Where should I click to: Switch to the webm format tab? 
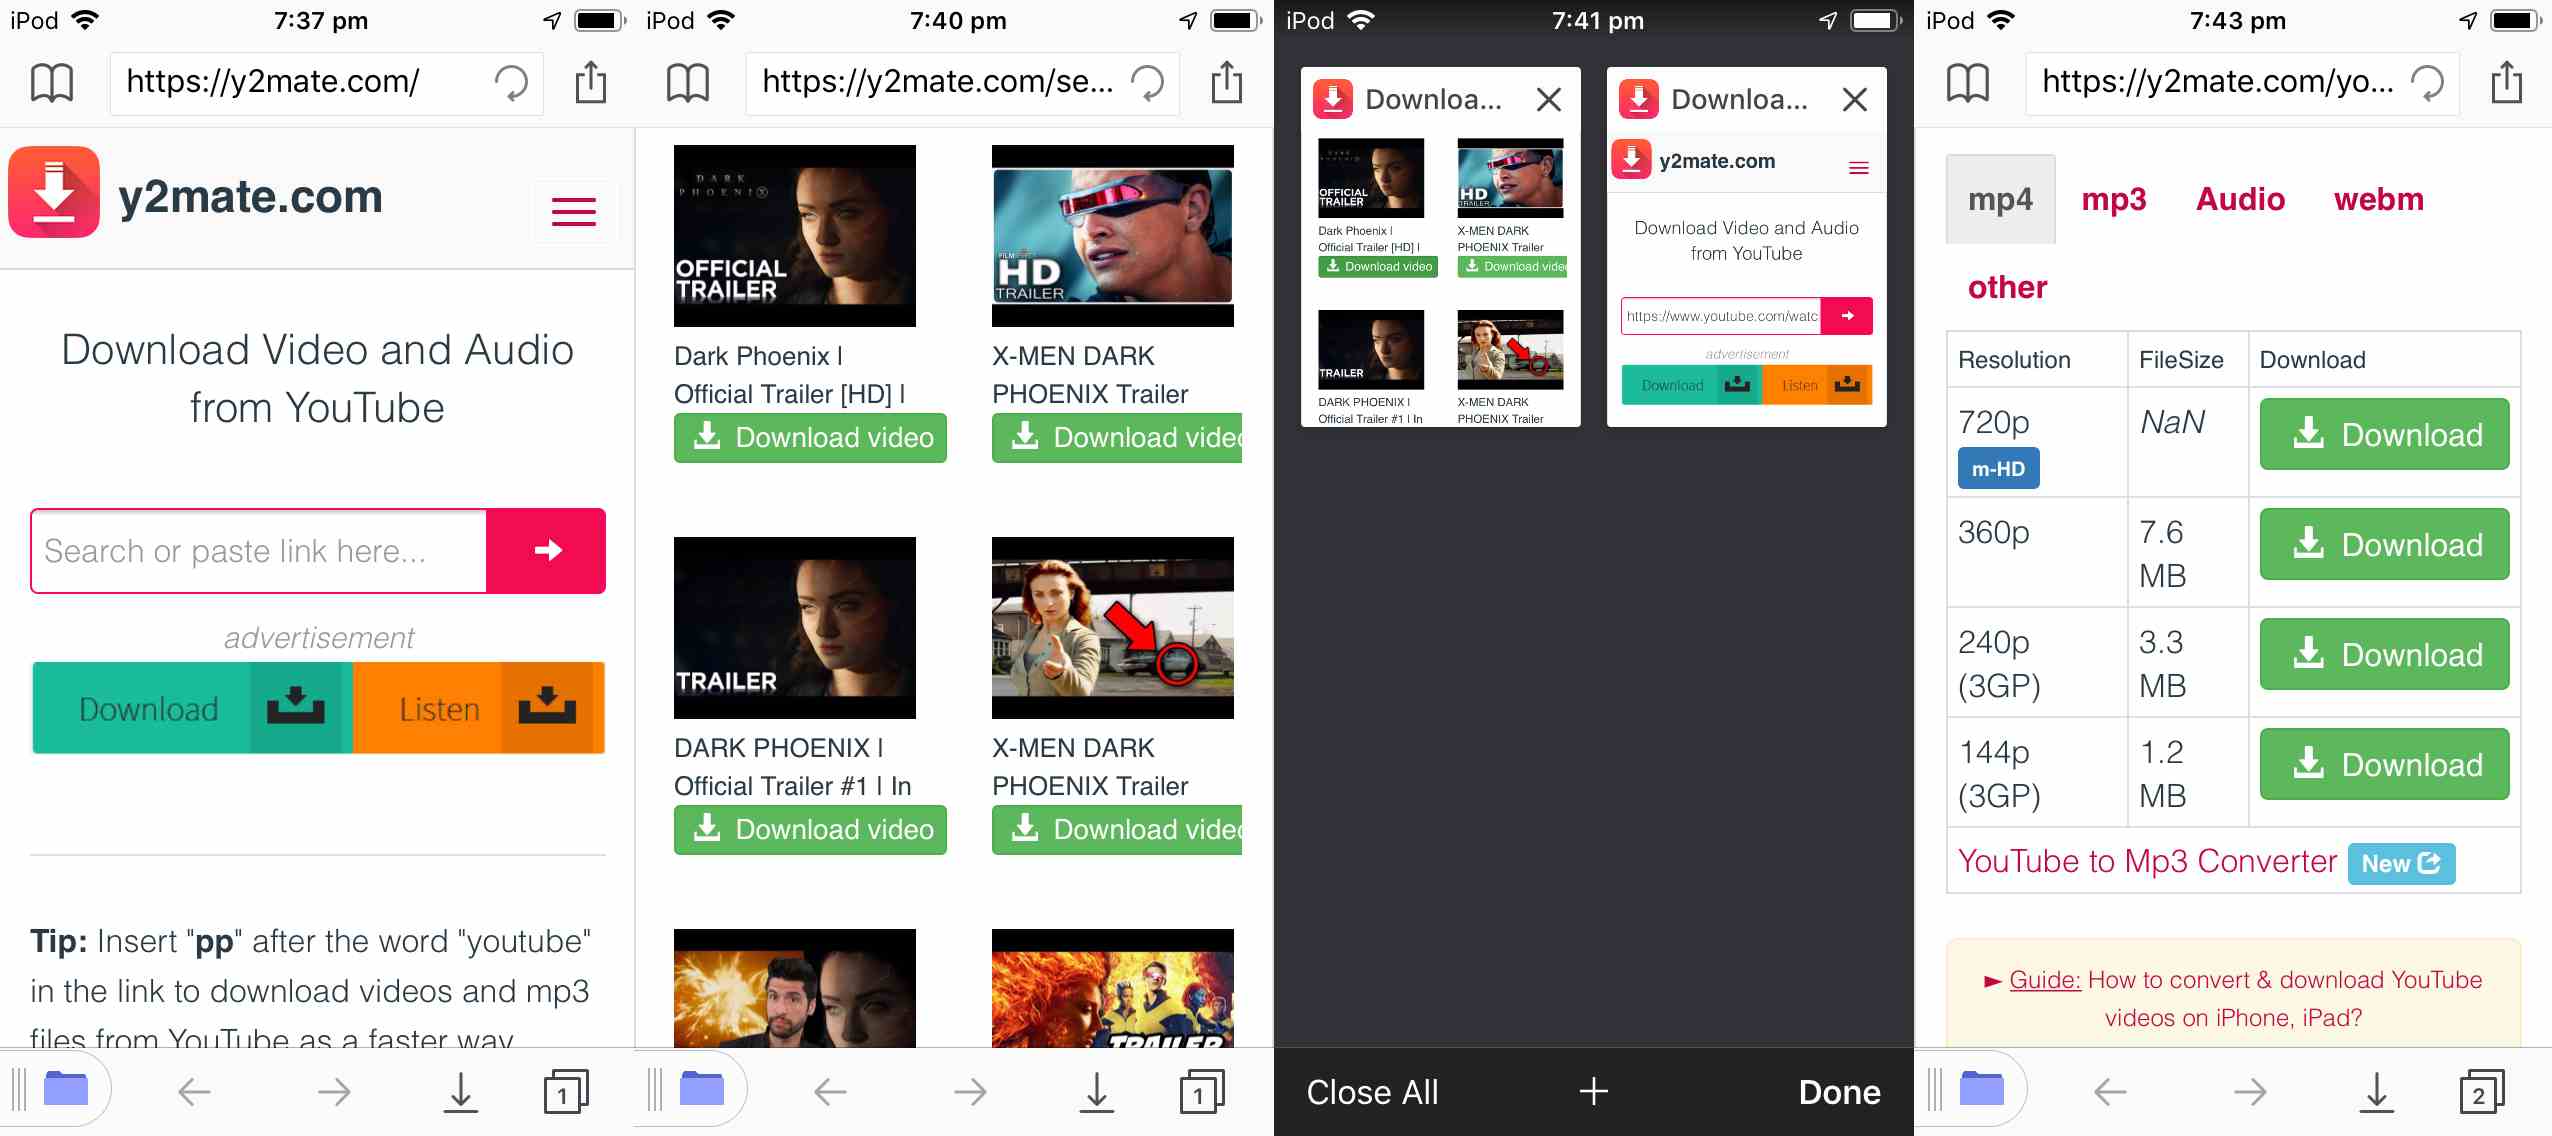point(2379,199)
